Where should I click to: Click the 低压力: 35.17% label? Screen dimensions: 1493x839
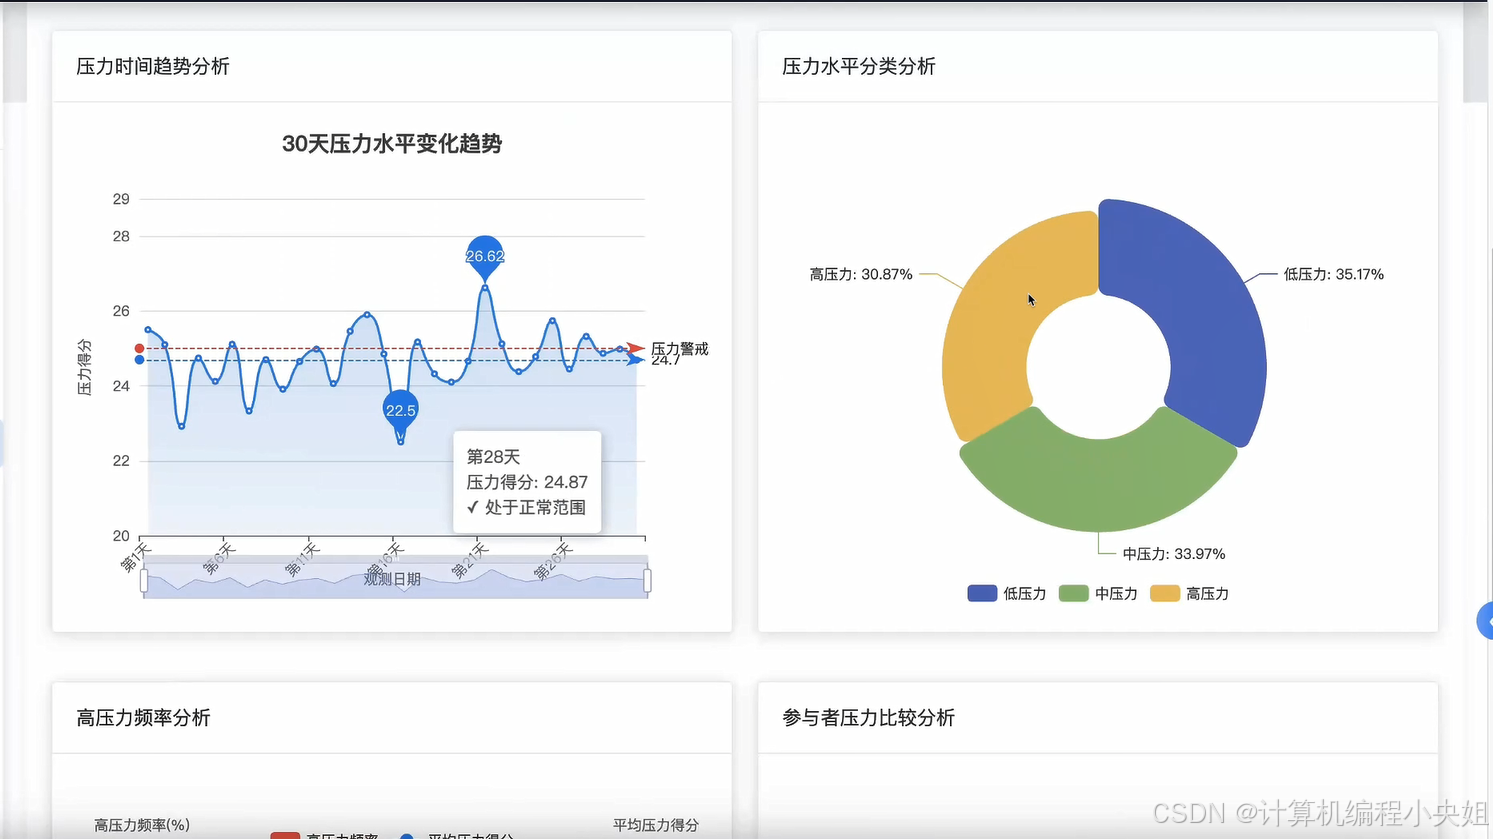1334,274
